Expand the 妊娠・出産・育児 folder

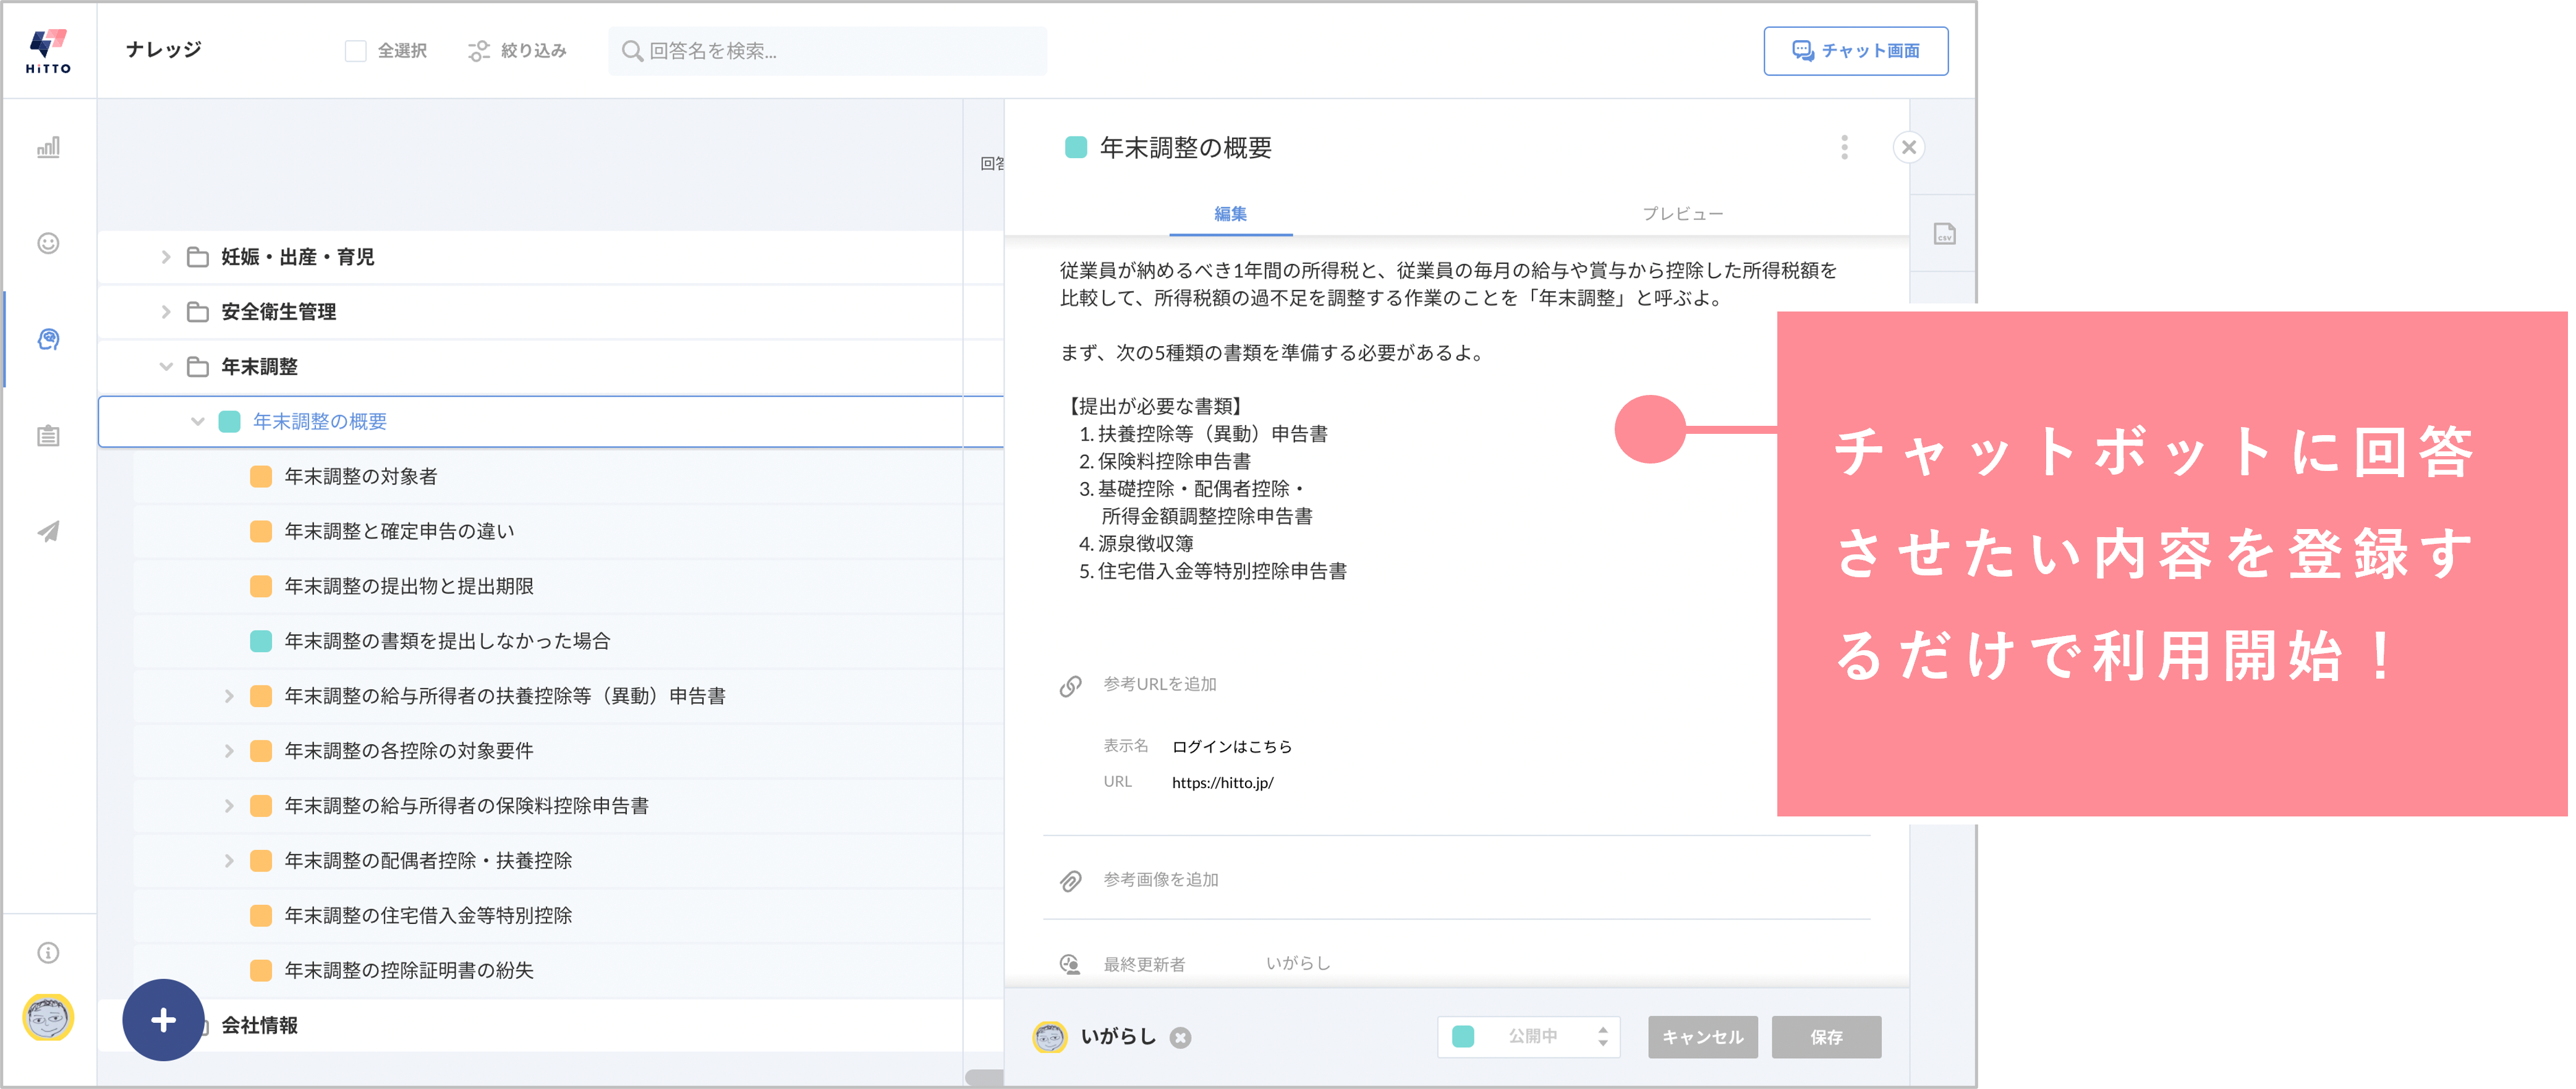tap(166, 257)
